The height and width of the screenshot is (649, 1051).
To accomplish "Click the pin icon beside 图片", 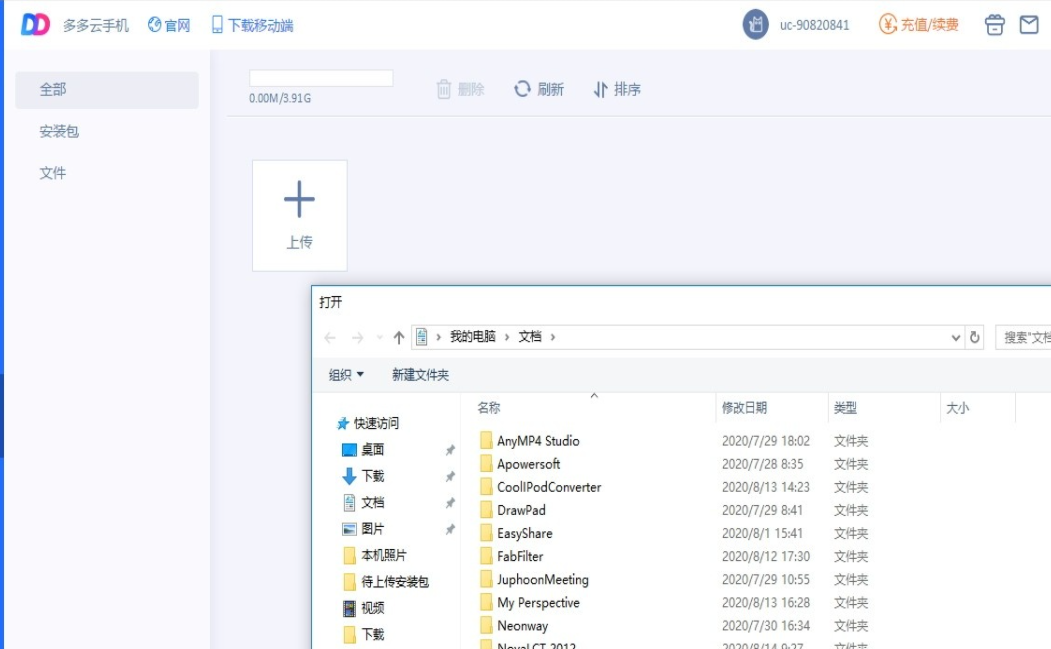I will [450, 529].
